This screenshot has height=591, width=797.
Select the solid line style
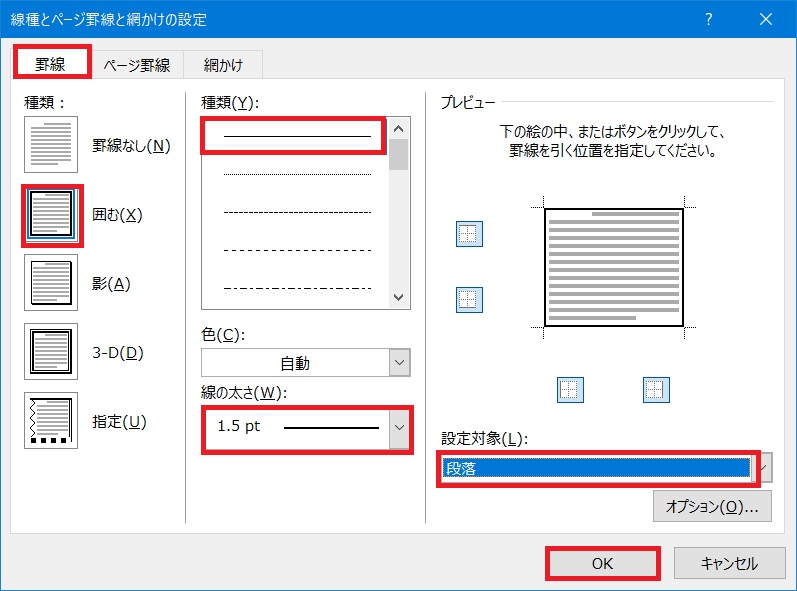coord(297,136)
